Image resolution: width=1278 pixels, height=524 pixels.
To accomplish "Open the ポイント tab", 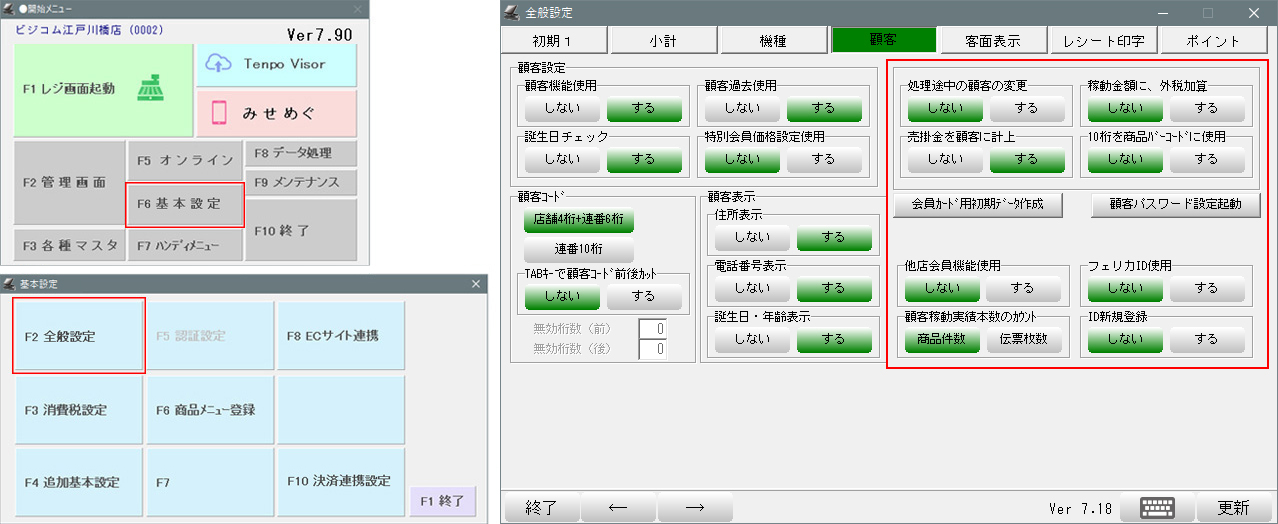I will 1214,40.
